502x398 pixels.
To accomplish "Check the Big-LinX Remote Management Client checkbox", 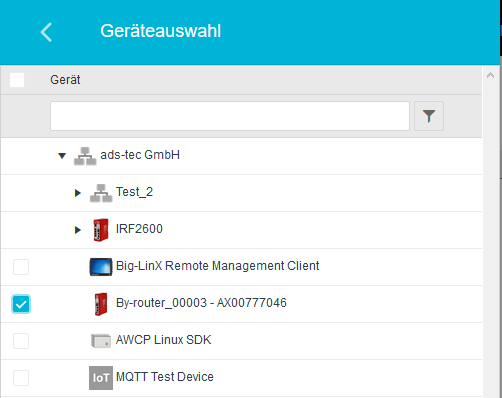I will [21, 267].
